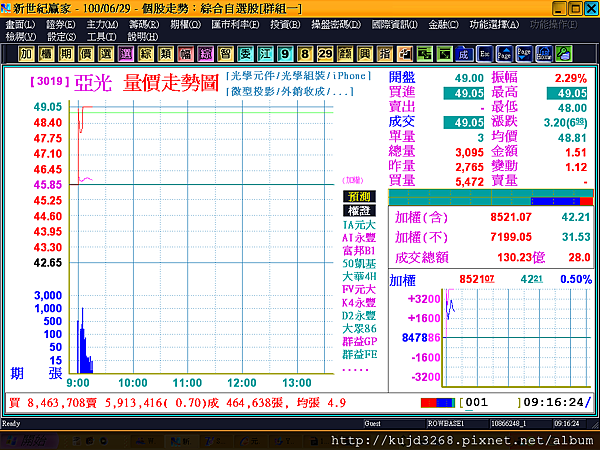Click the Esc toolbar button

[484, 54]
